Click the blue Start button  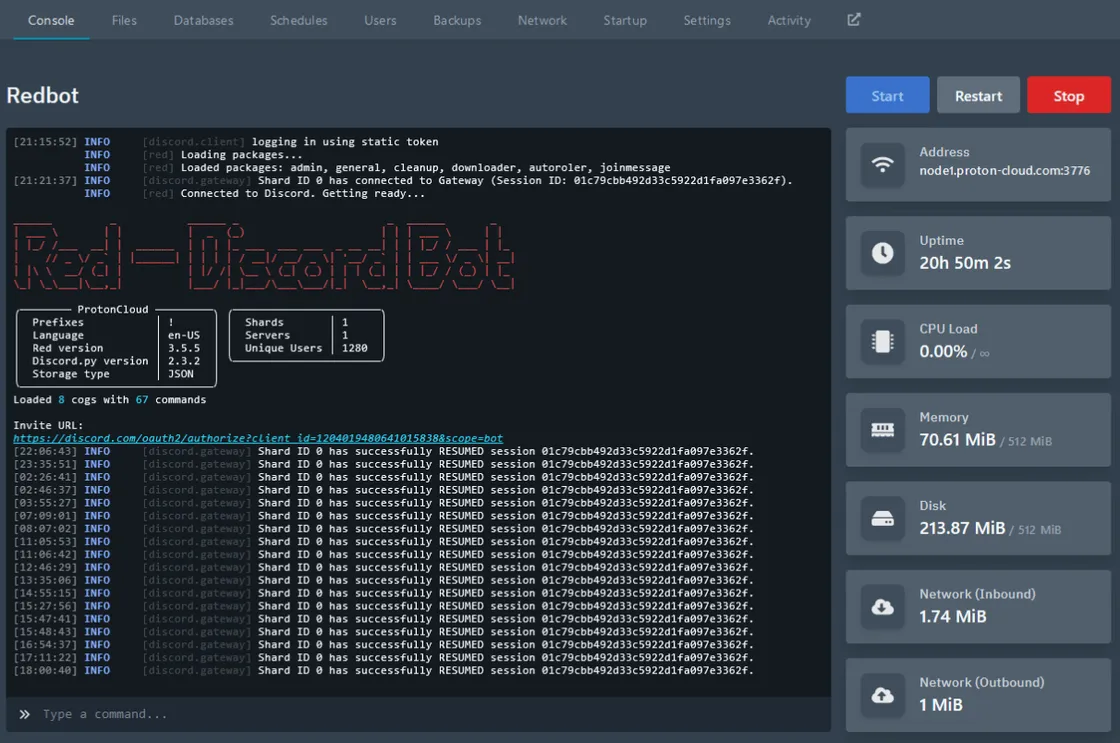click(x=887, y=96)
